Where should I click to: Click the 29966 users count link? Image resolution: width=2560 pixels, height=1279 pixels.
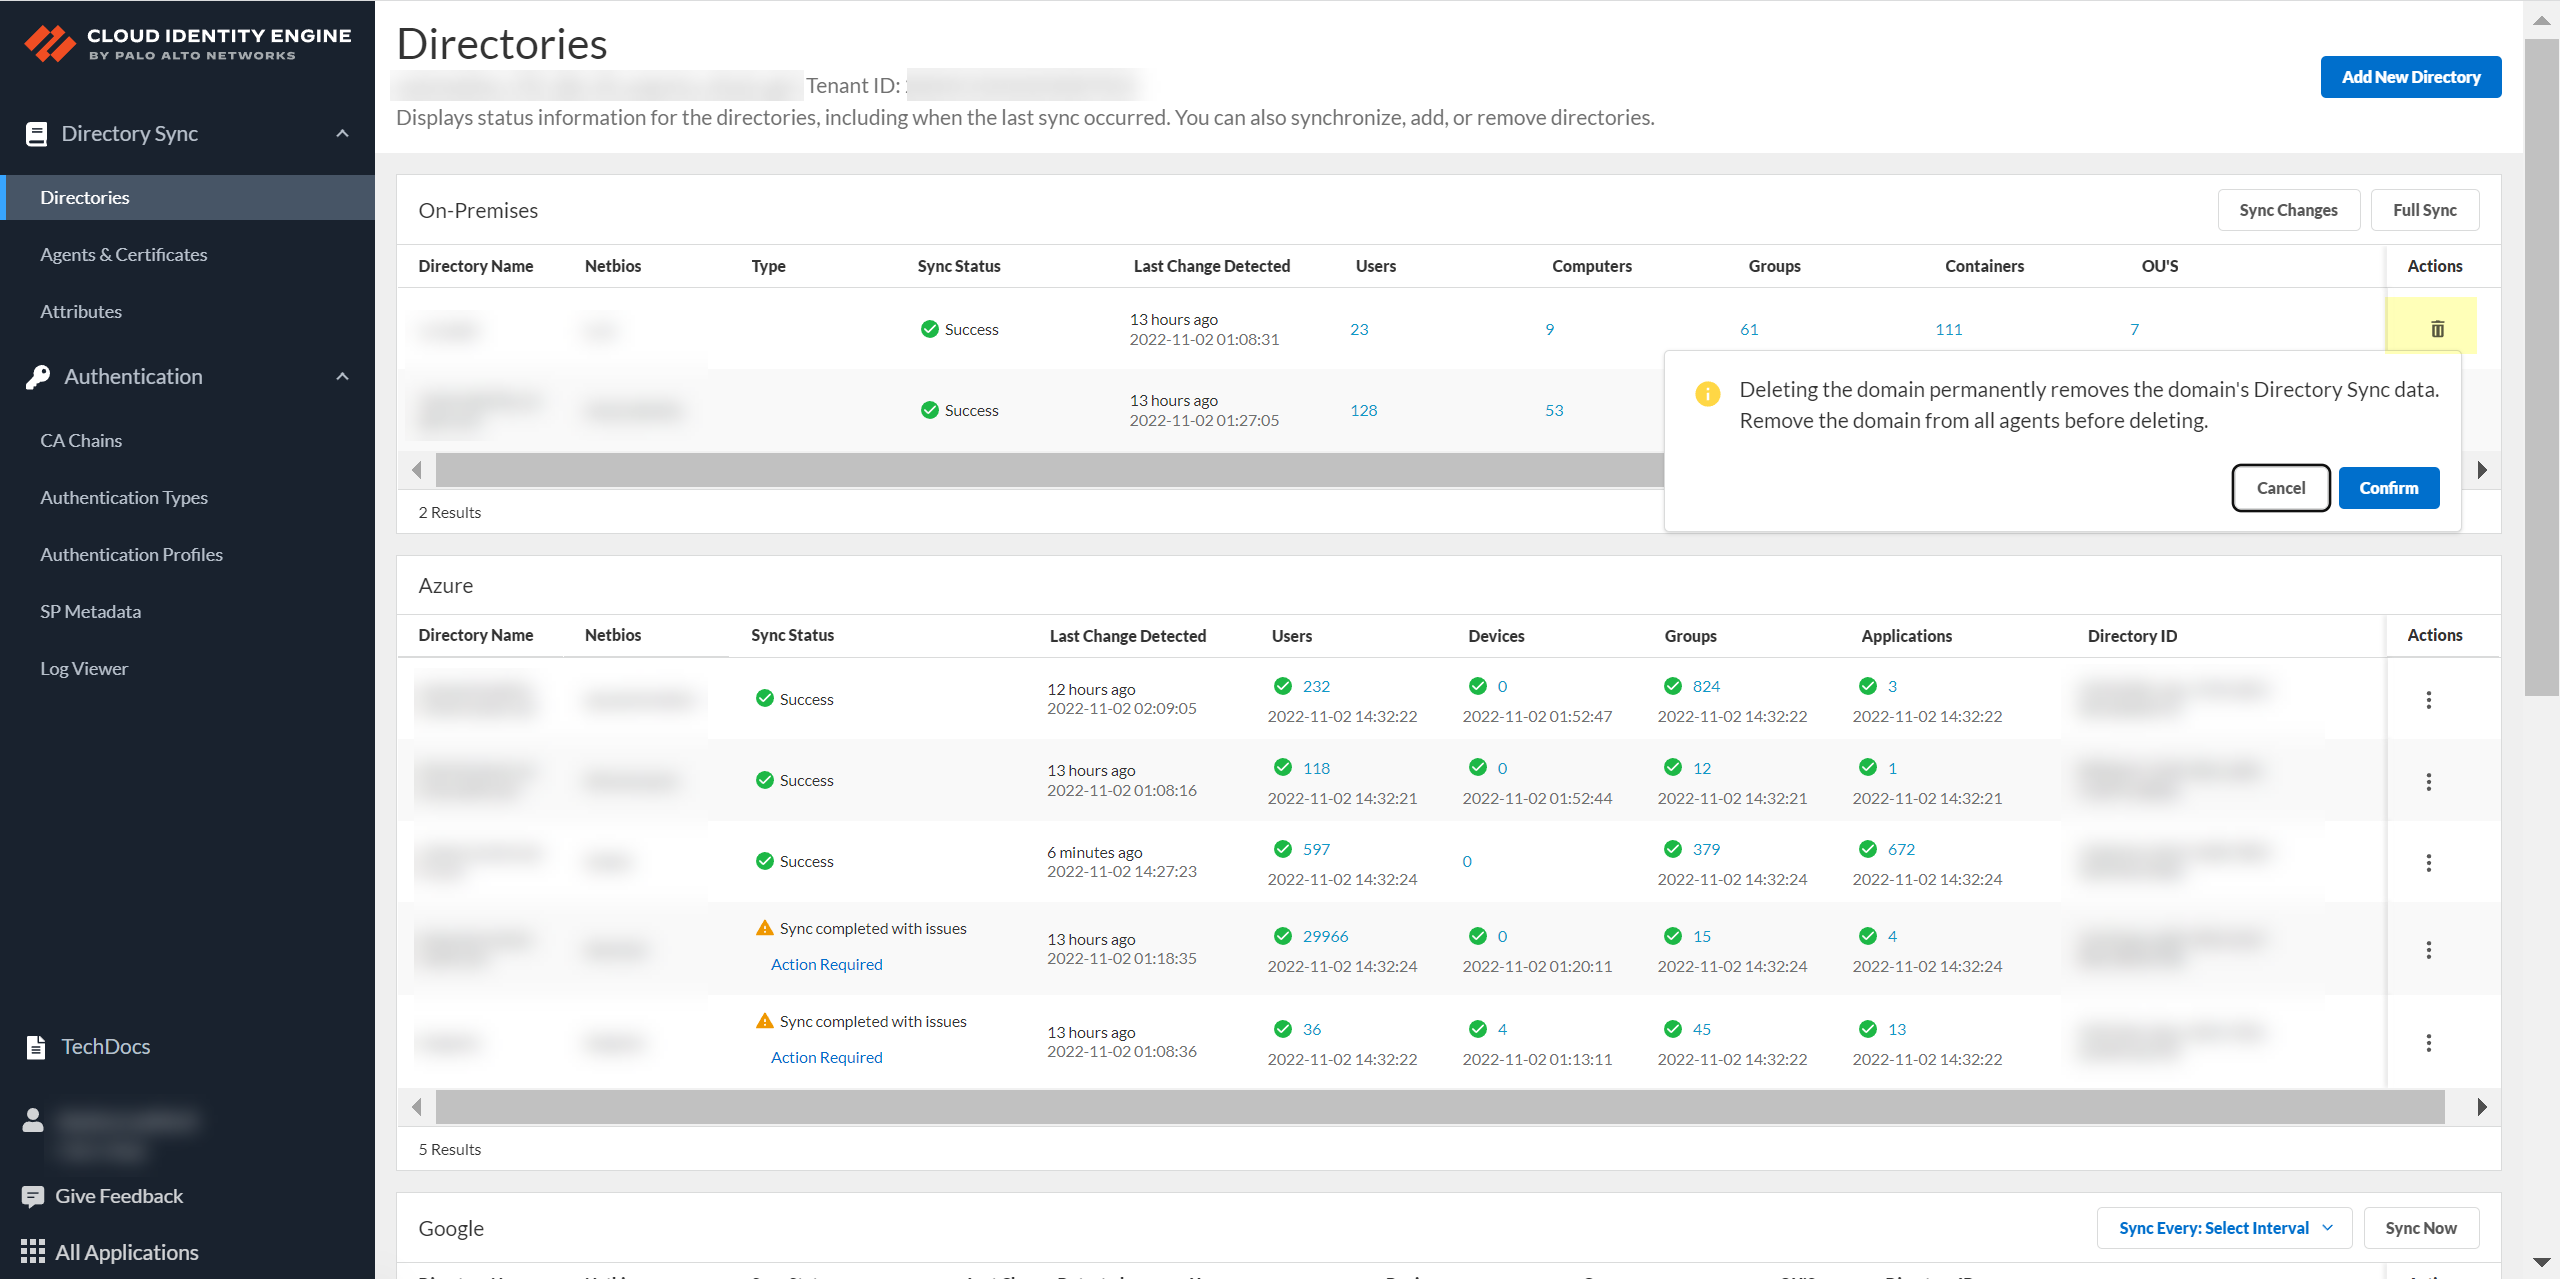1325,937
